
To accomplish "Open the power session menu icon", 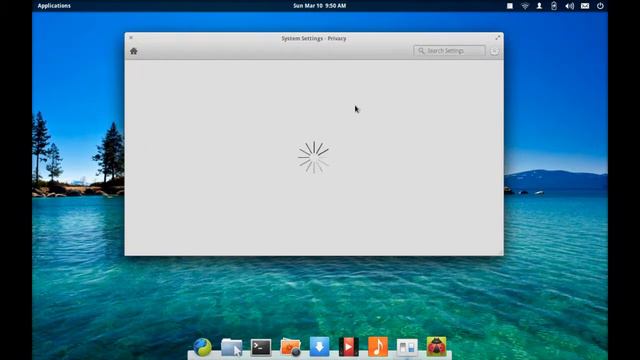I will click(x=600, y=6).
